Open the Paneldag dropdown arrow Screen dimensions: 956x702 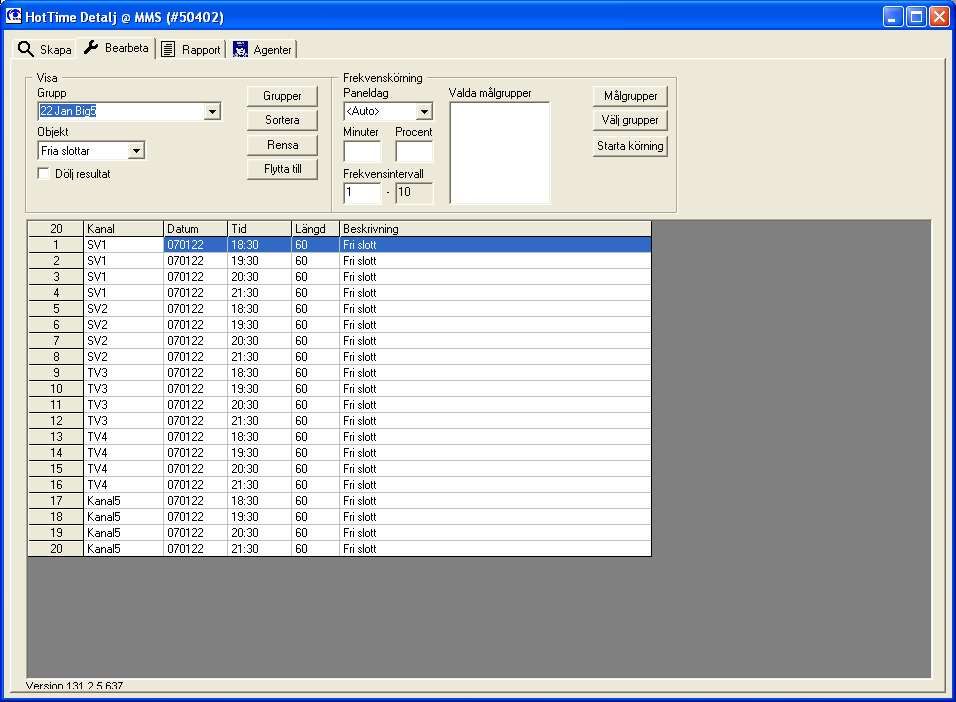pyautogui.click(x=424, y=112)
